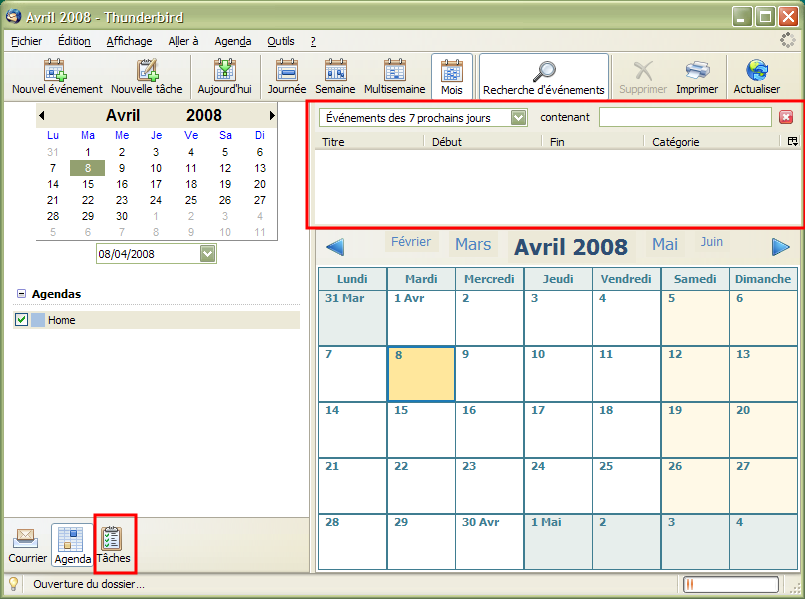Collapse the Agendas section
This screenshot has height=599, width=805.
[21, 294]
